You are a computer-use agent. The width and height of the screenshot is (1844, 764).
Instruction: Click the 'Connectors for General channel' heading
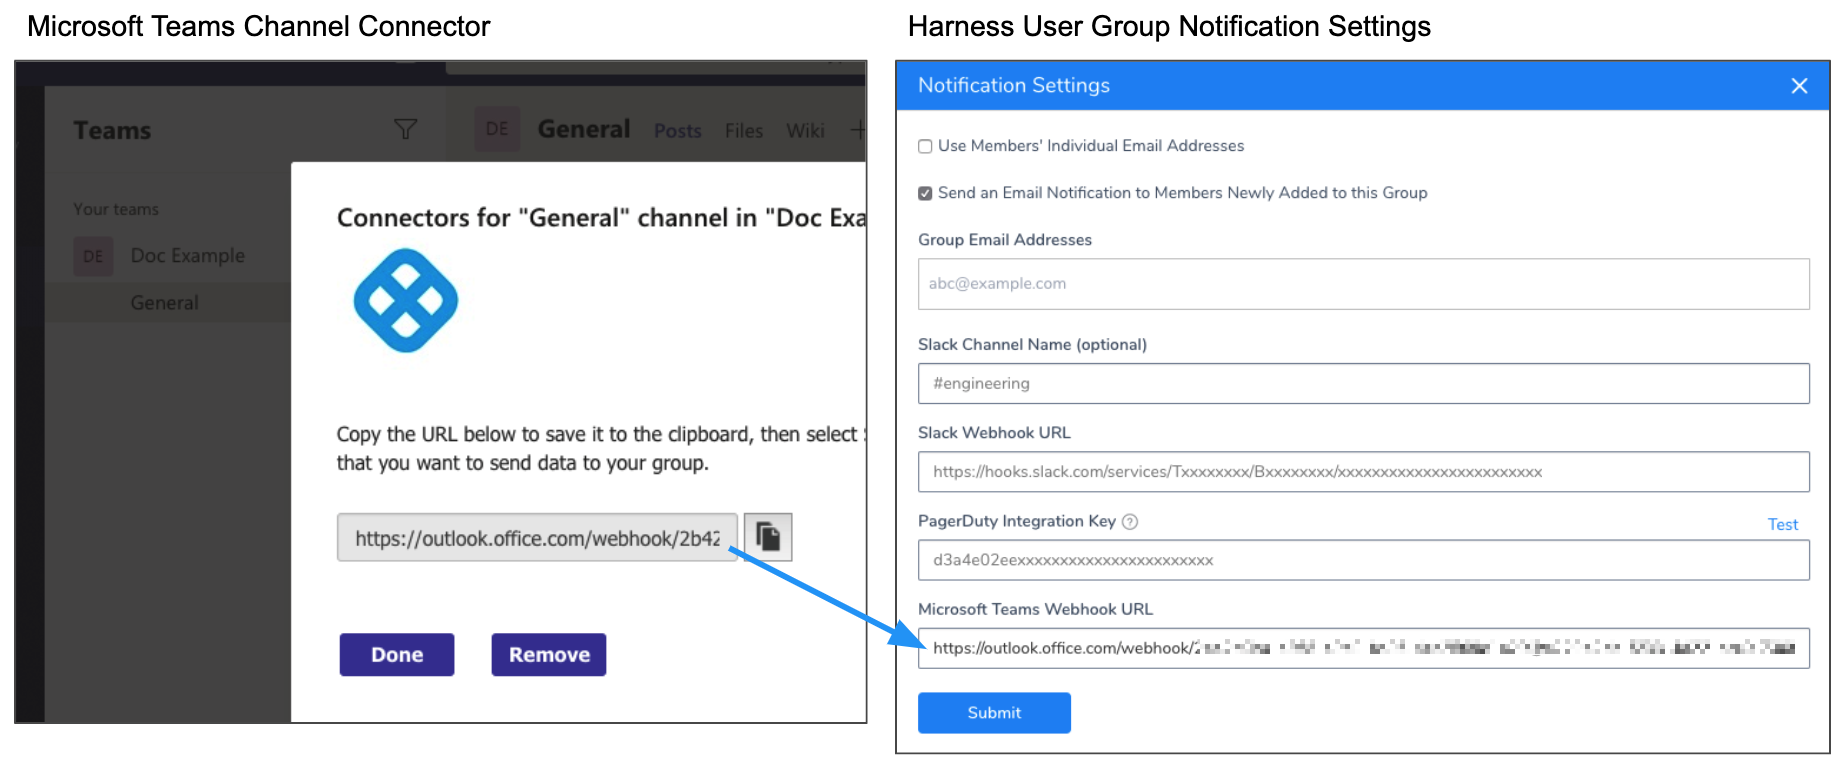pos(601,218)
